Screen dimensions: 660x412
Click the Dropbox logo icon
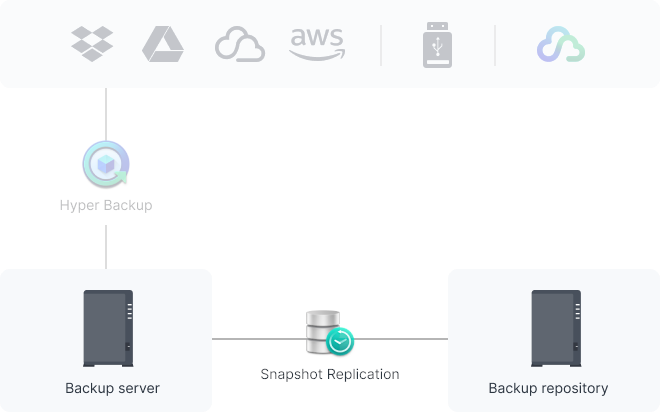click(x=92, y=44)
